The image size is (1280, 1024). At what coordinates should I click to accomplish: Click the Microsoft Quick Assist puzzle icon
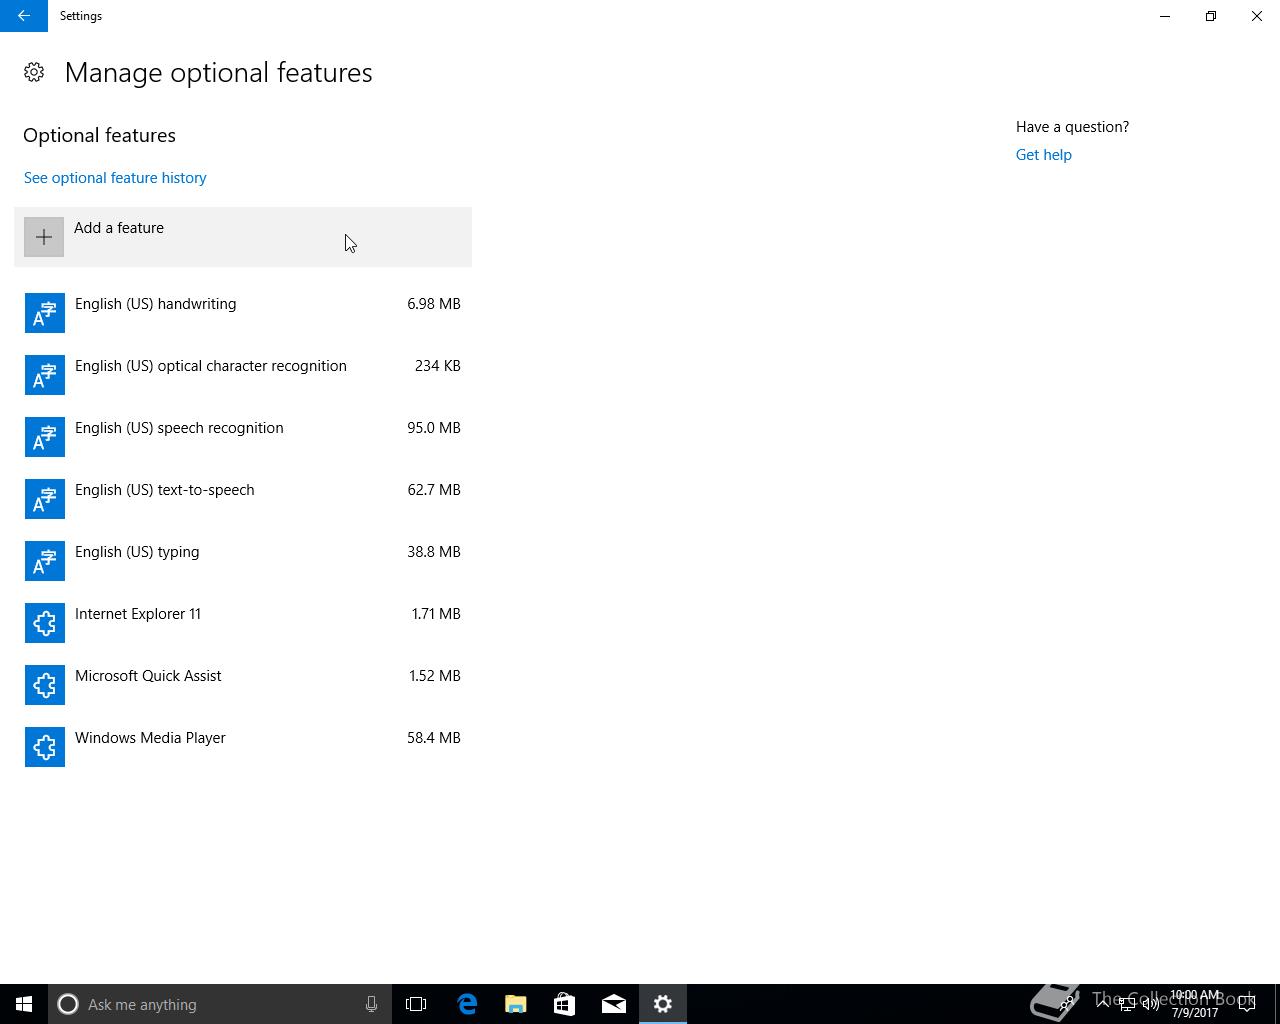point(45,685)
